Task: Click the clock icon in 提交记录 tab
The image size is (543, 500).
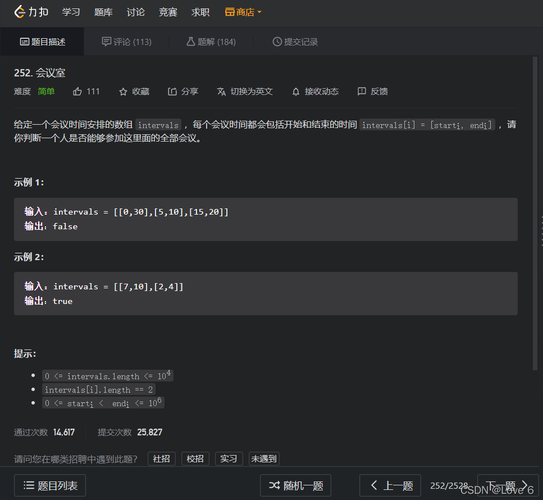Action: [x=277, y=42]
